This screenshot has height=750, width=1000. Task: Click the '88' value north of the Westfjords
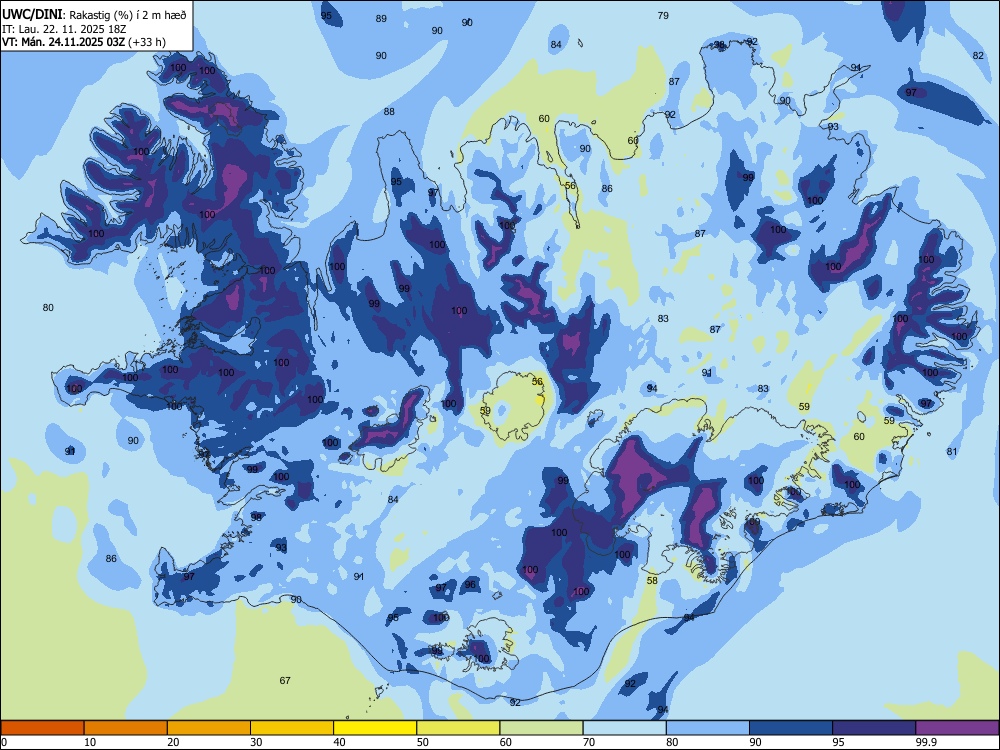(x=389, y=112)
